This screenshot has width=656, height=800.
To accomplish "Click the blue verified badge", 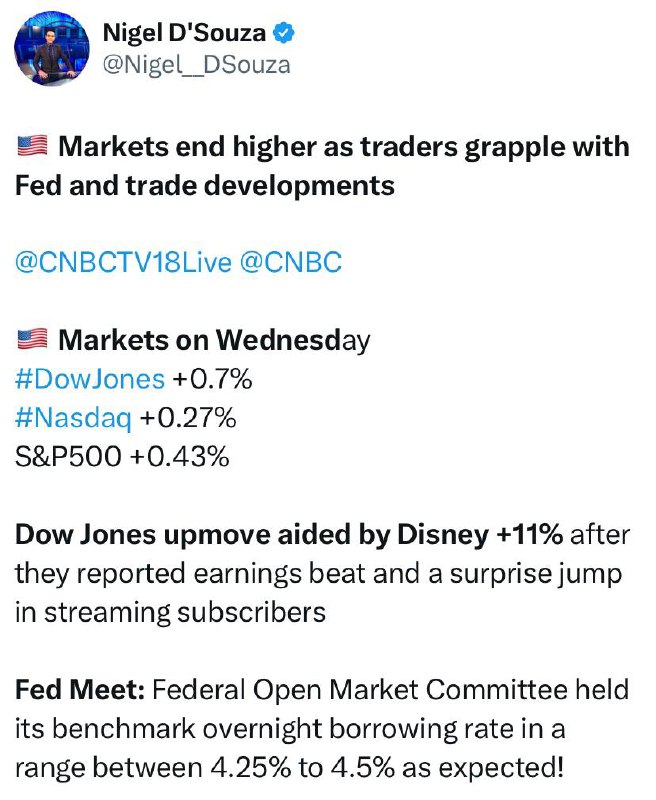I will point(284,33).
